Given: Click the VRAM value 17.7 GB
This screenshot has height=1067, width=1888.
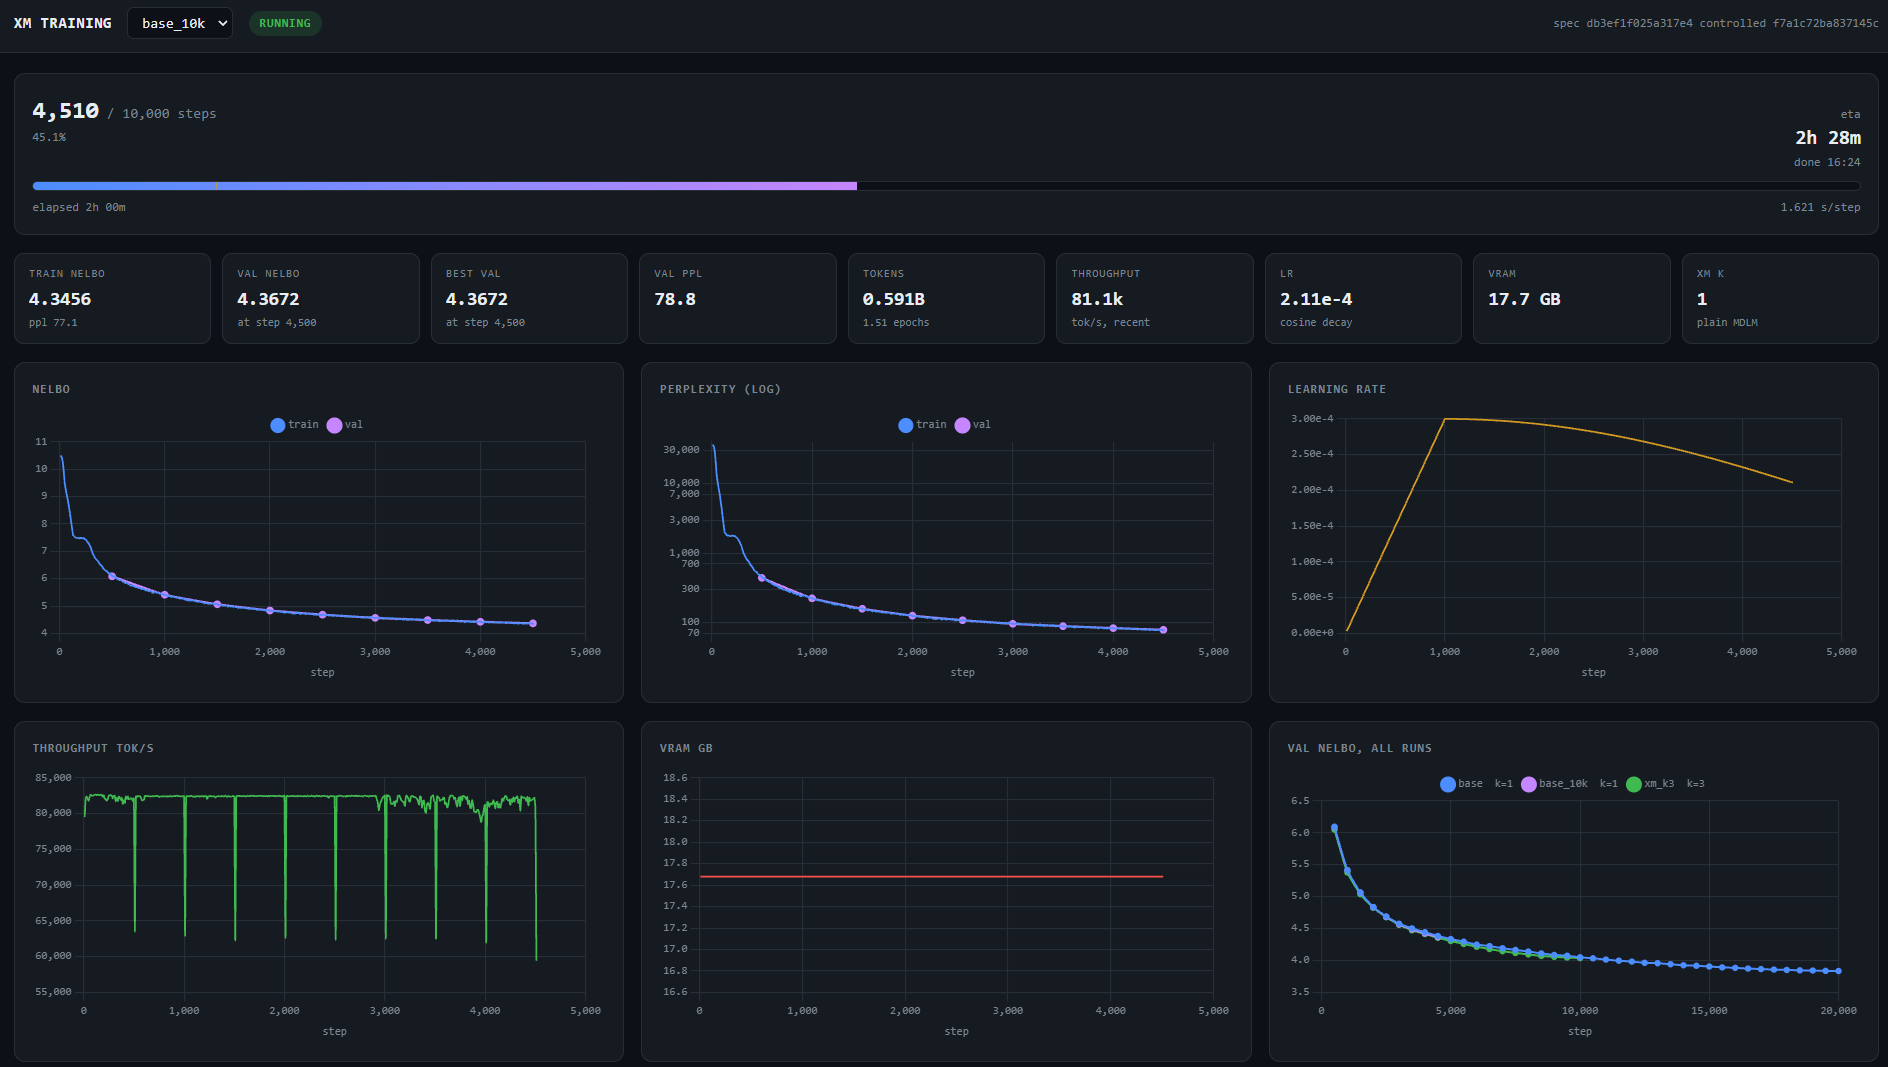Looking at the screenshot, I should [1524, 299].
